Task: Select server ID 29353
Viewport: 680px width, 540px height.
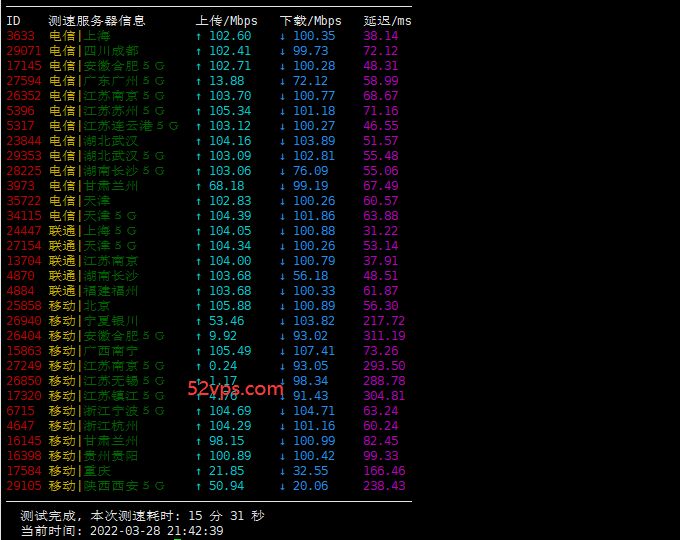Action: 24,156
